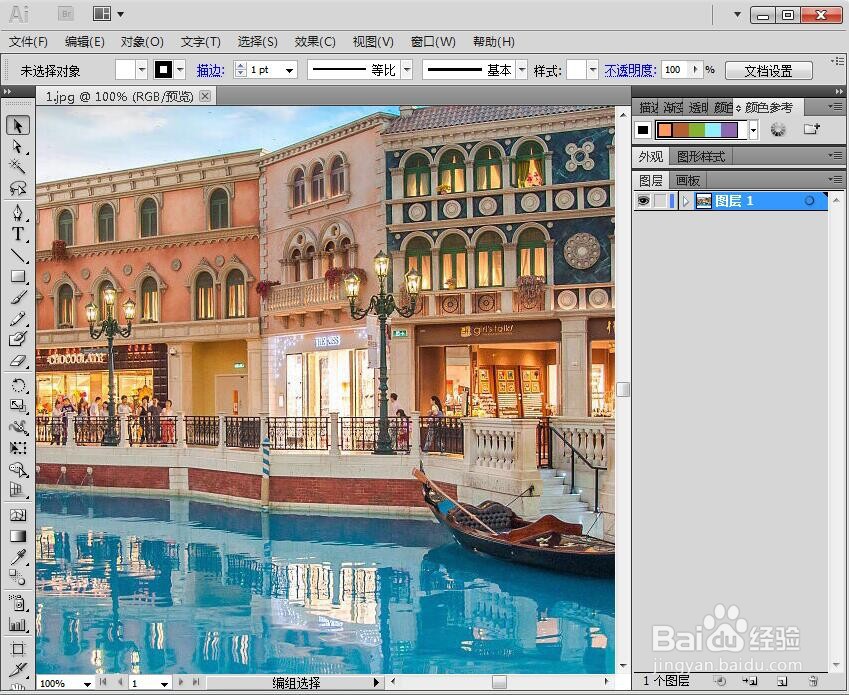Switch to the 图形样式 tab
849x695 pixels.
pyautogui.click(x=701, y=157)
